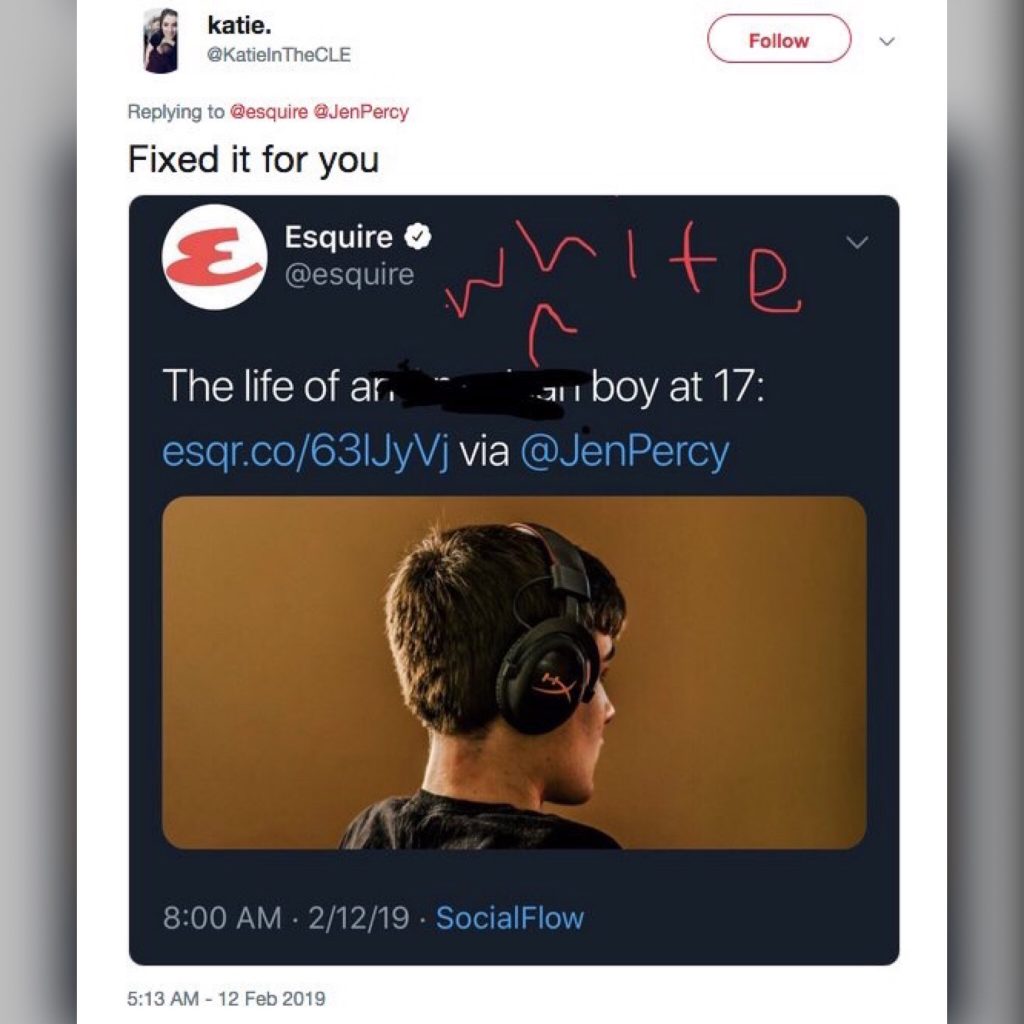Screen dimensions: 1024x1024
Task: Open the chevron menu on Esquire tweet
Action: (857, 242)
